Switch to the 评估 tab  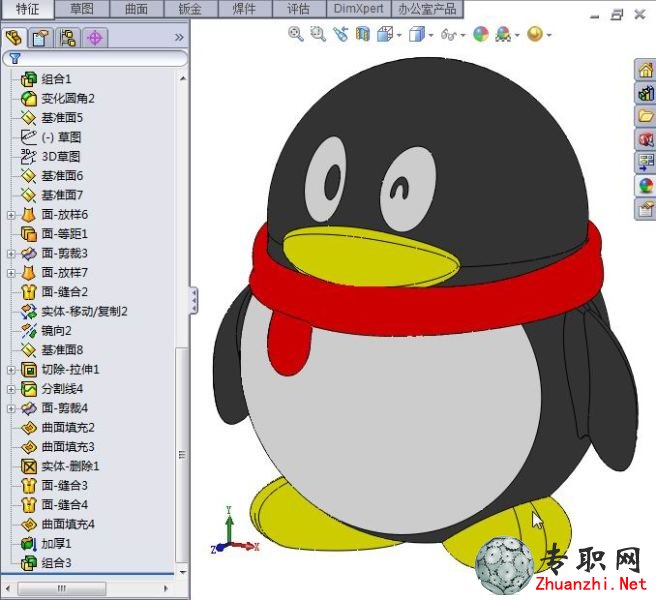coord(299,9)
